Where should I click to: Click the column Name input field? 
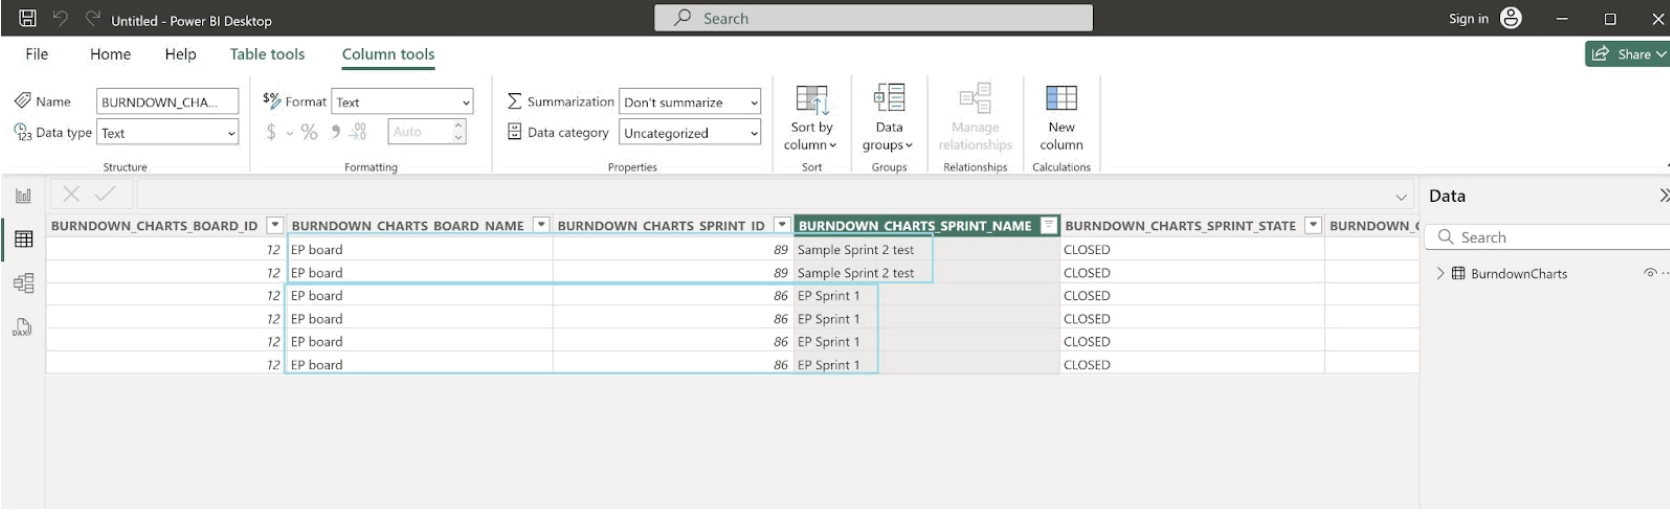tap(167, 102)
